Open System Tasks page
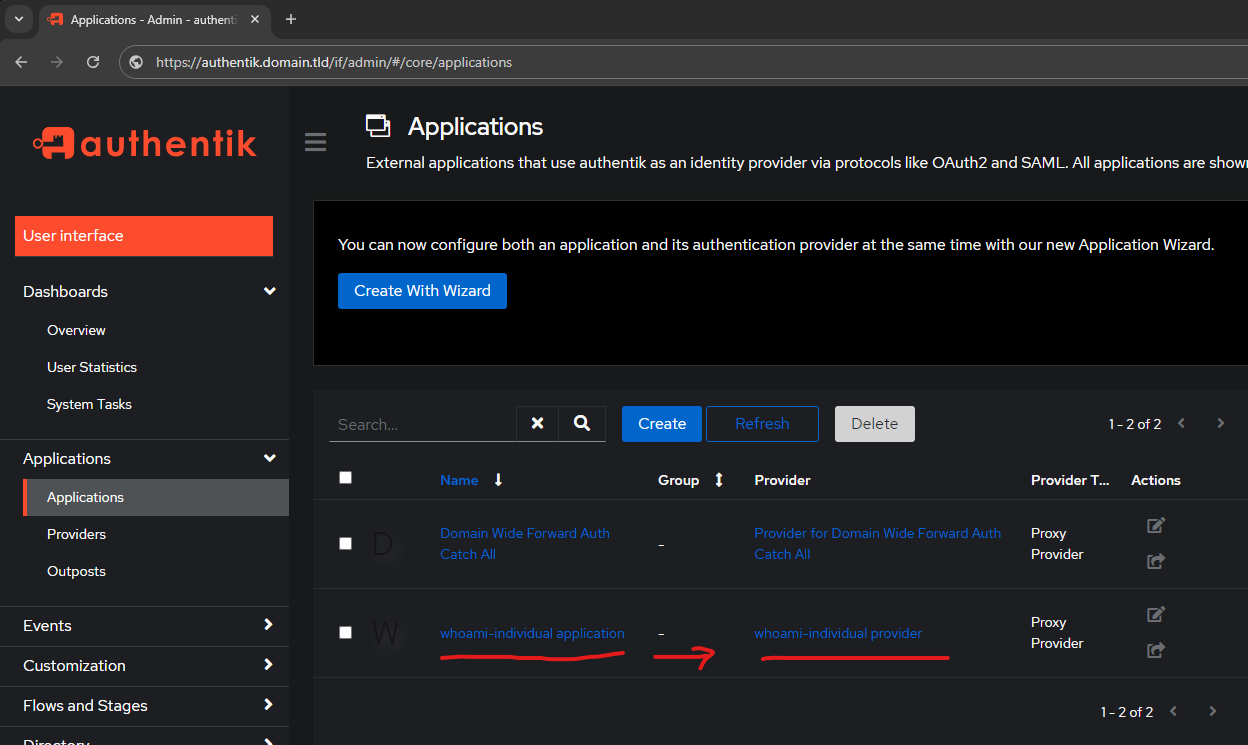Screen dimensions: 1248x745 click(89, 404)
